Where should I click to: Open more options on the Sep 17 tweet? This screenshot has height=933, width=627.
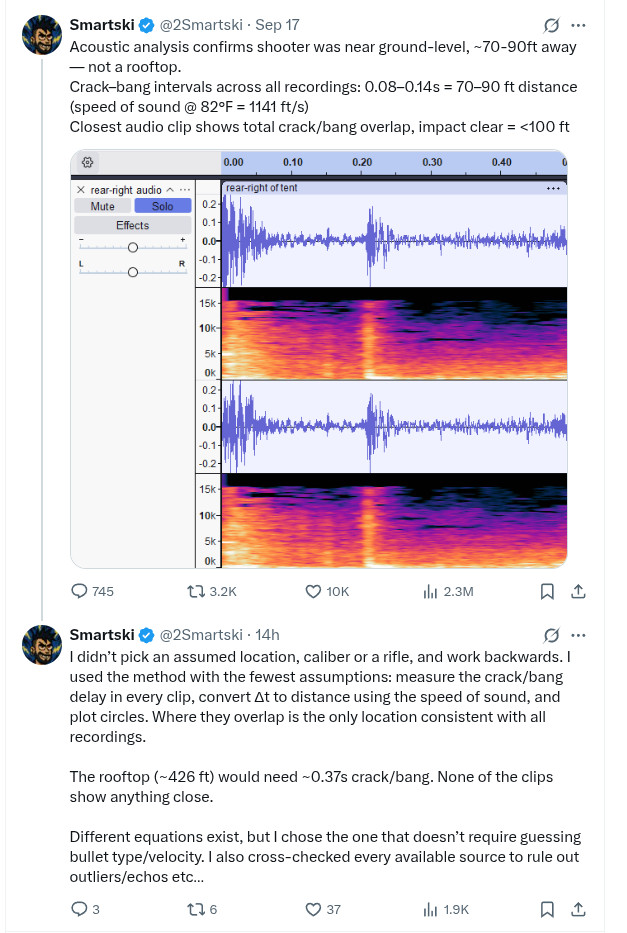[x=578, y=25]
